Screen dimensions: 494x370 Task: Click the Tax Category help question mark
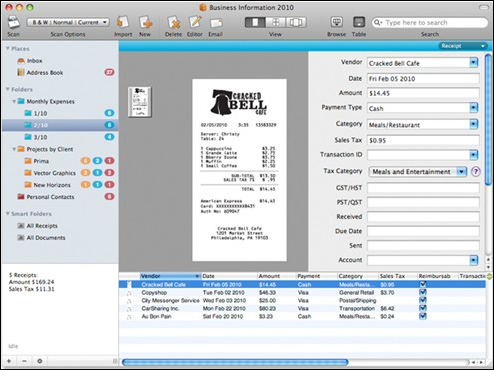point(476,172)
